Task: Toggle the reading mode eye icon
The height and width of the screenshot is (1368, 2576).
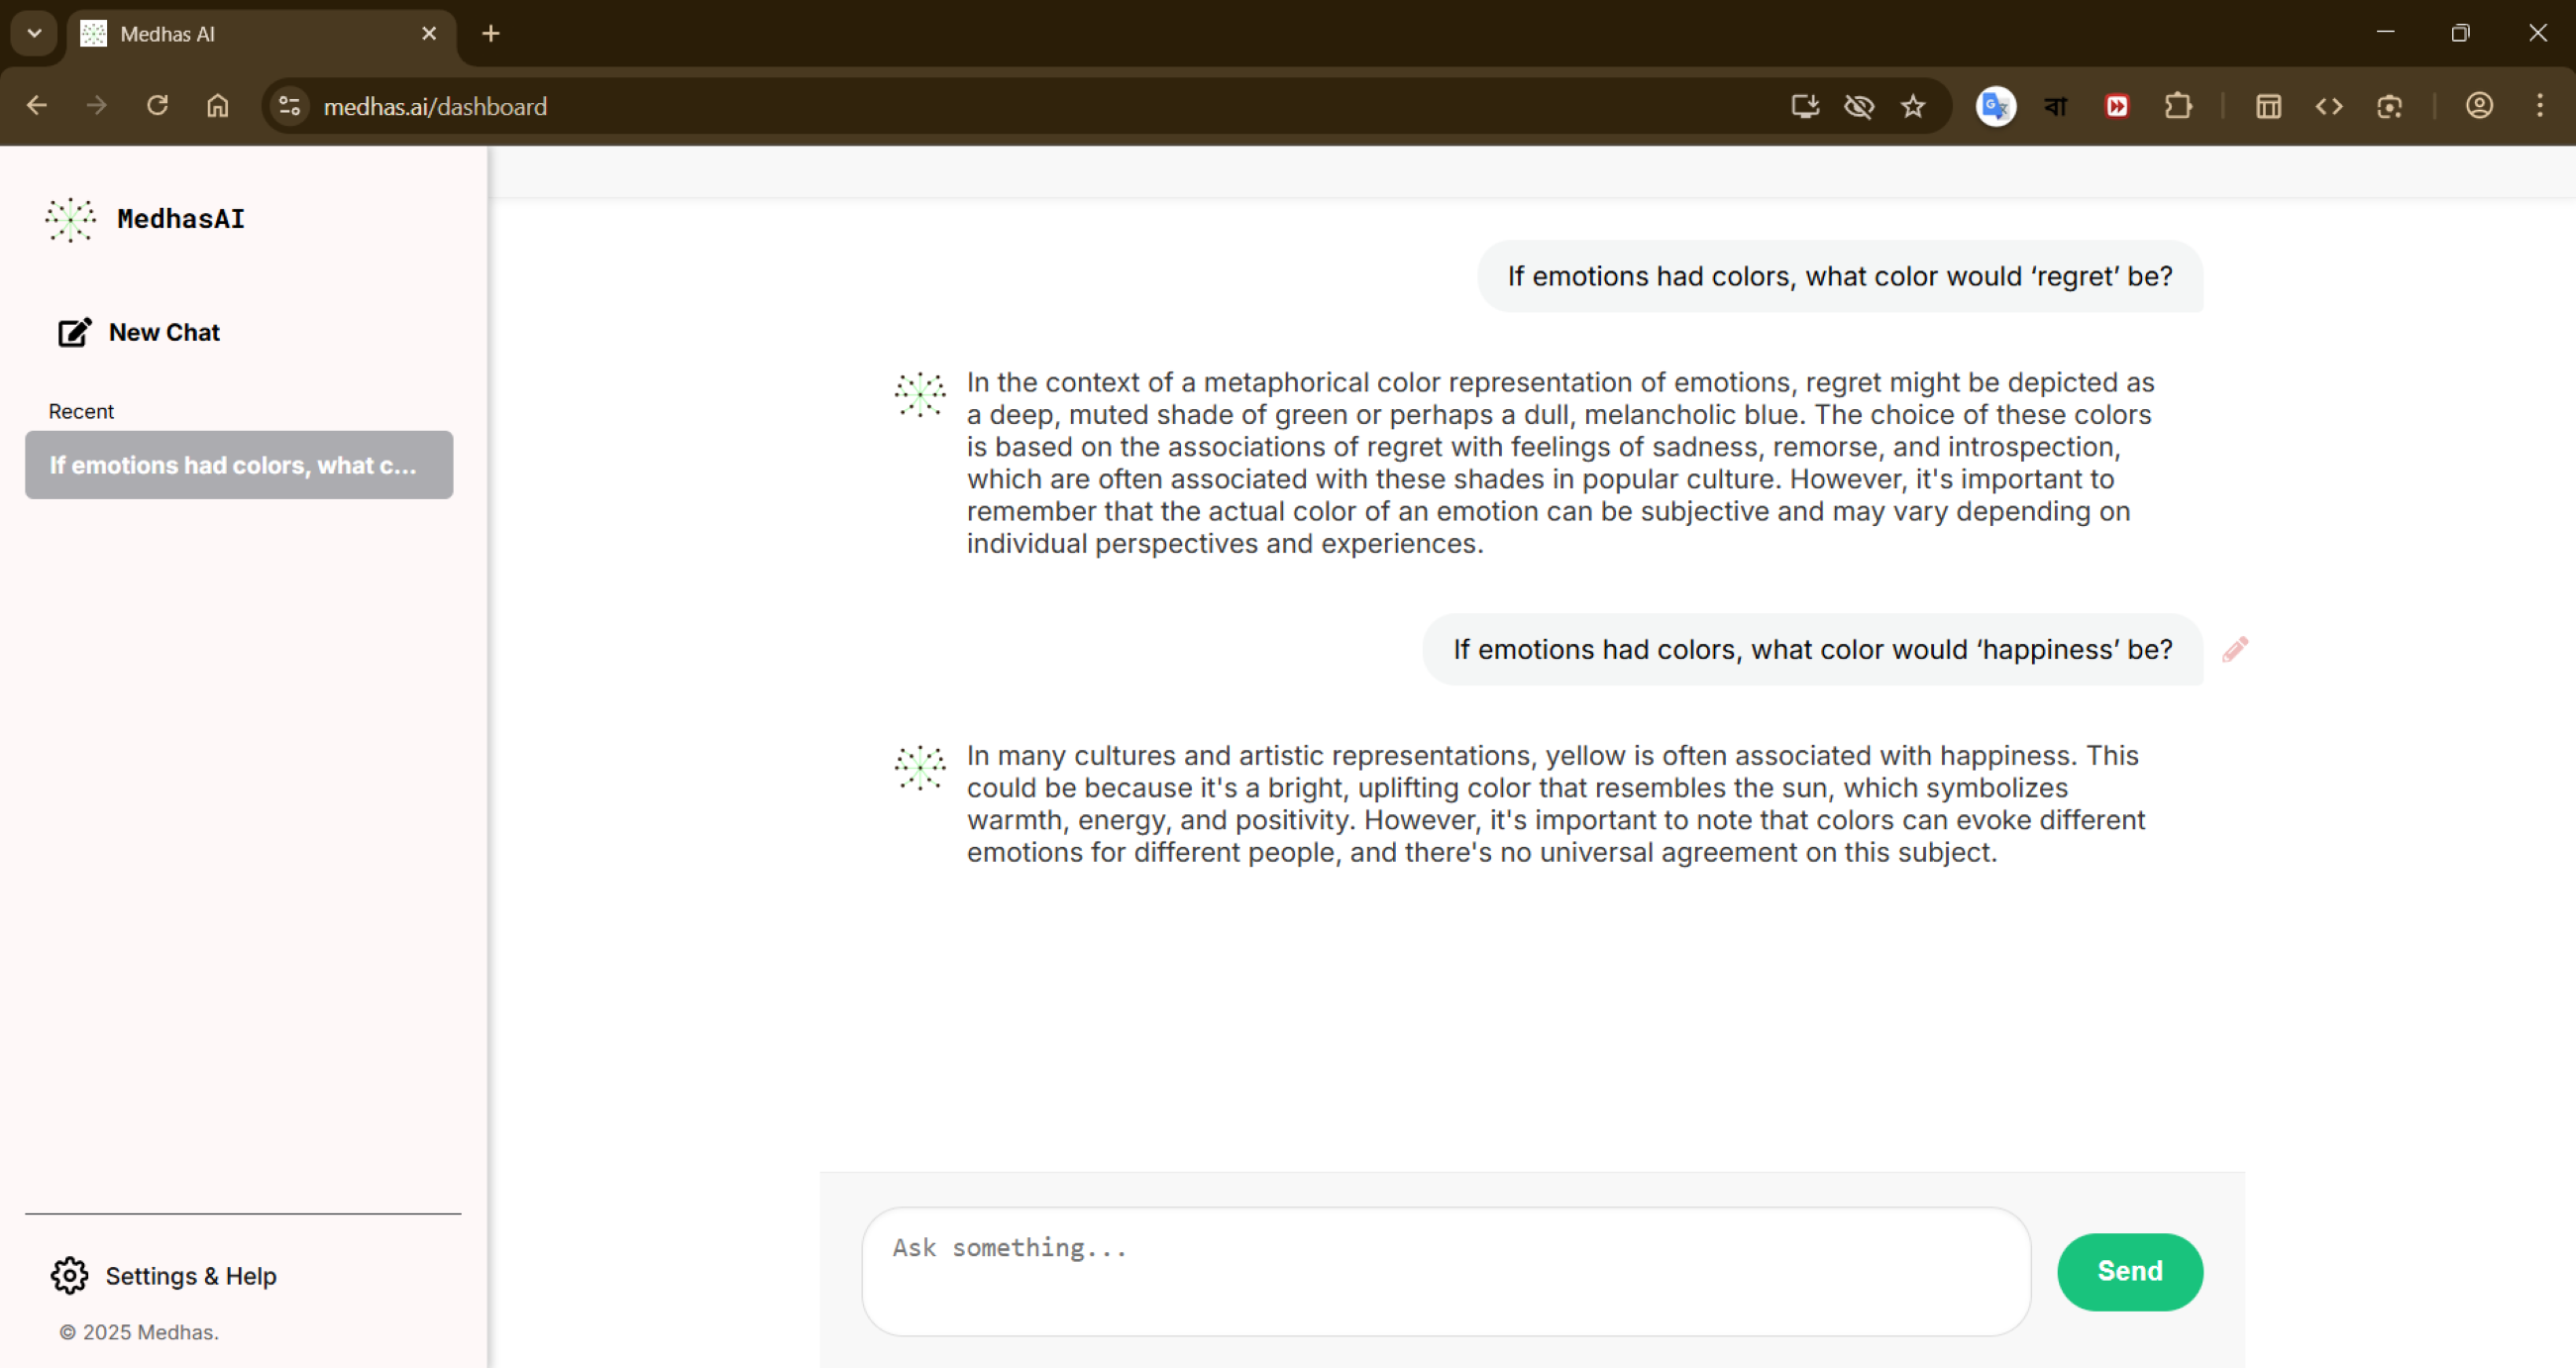Action: click(x=1859, y=106)
